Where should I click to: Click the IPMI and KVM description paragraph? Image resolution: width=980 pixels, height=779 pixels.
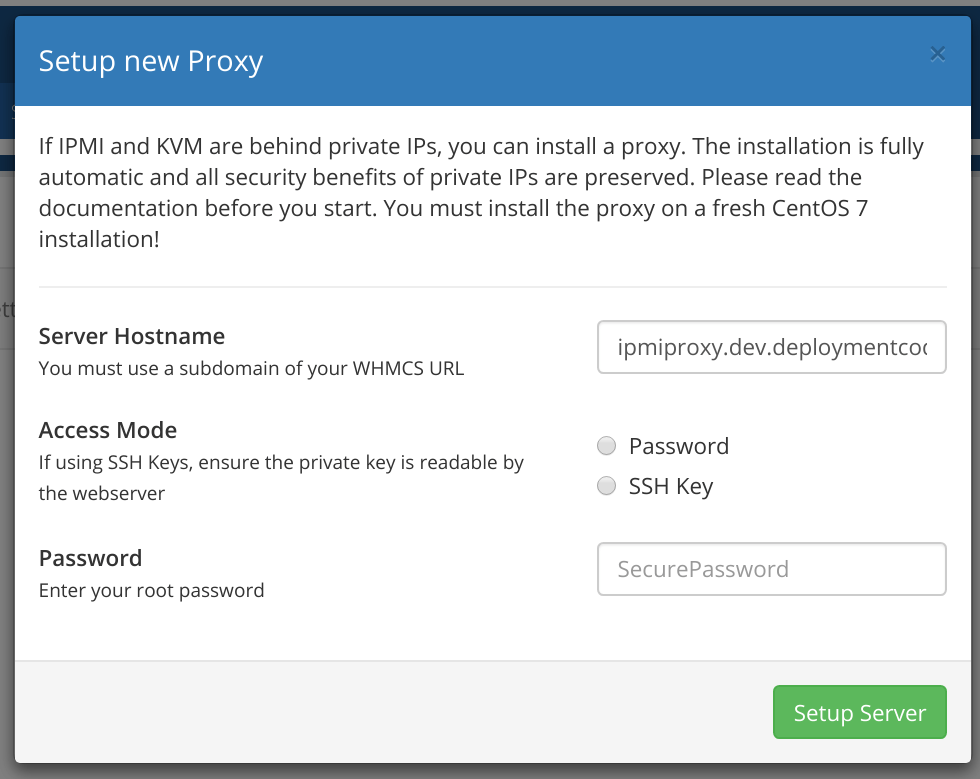click(481, 193)
